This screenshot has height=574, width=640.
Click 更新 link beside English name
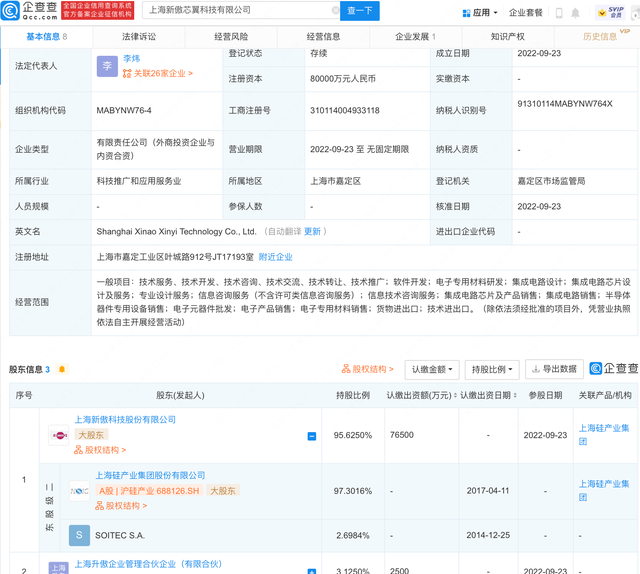point(312,231)
